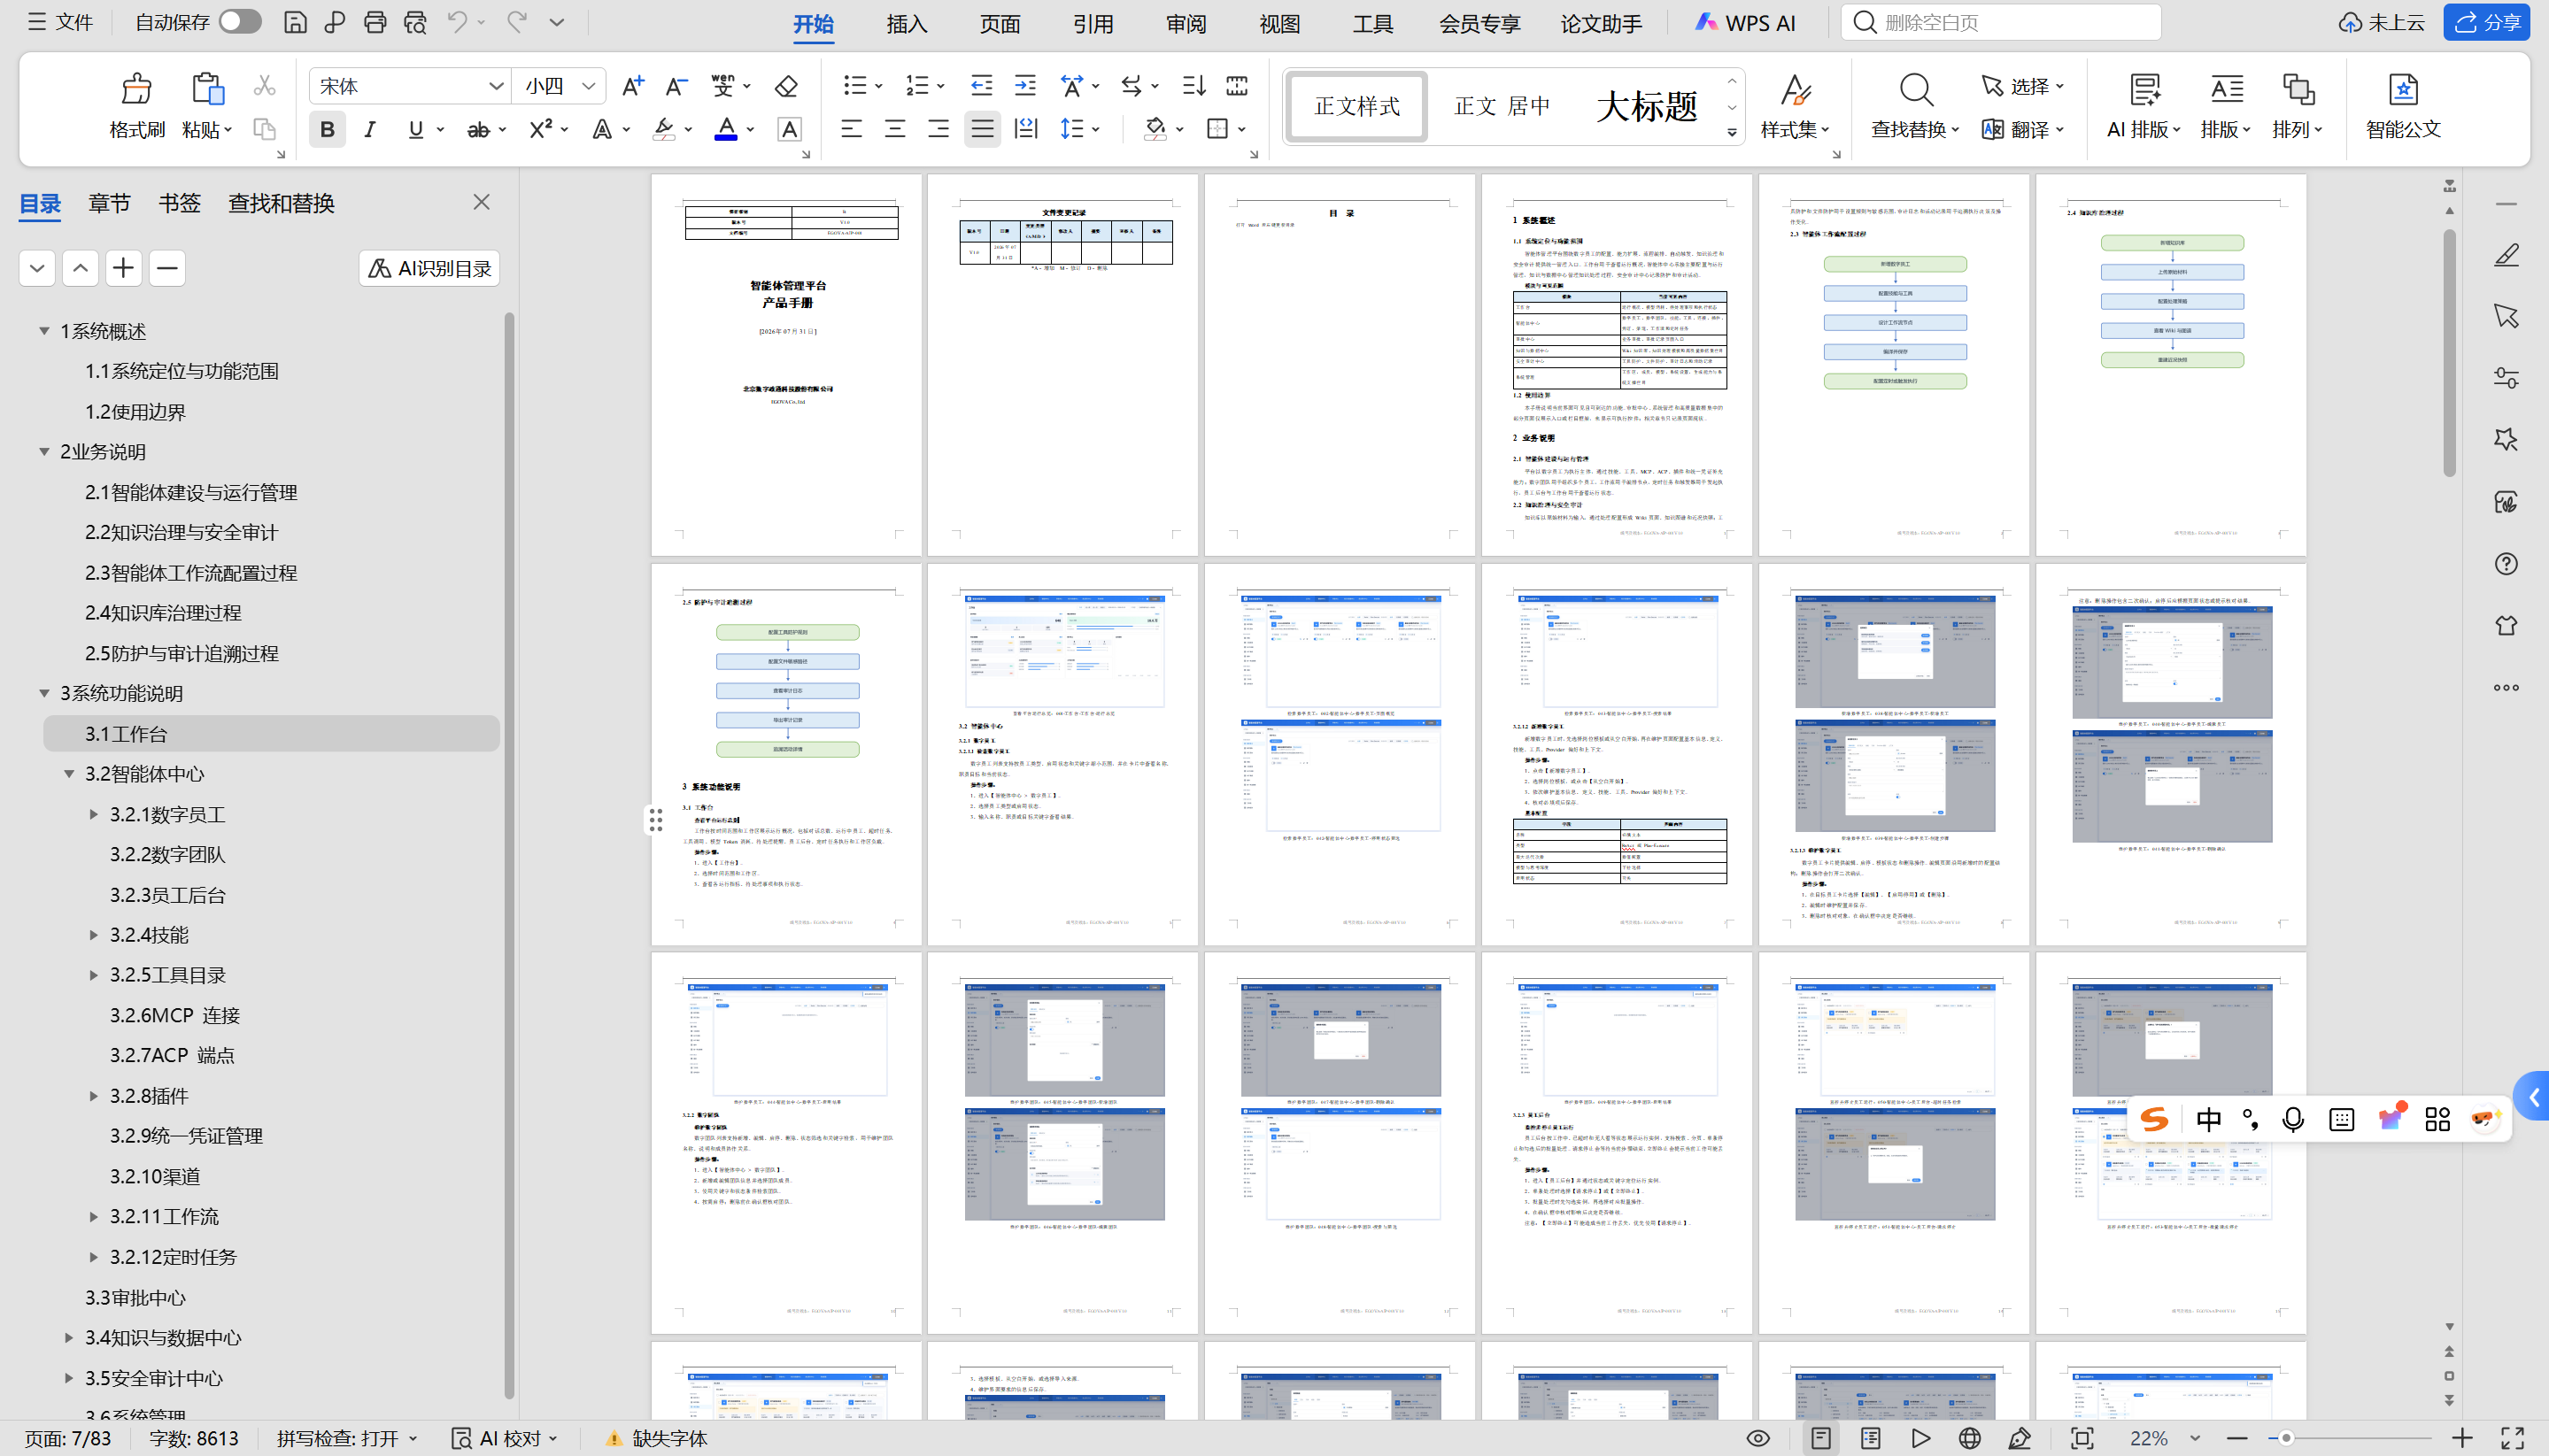2549x1456 pixels.
Task: Toggle the 自动保存 auto-save switch
Action: (240, 22)
